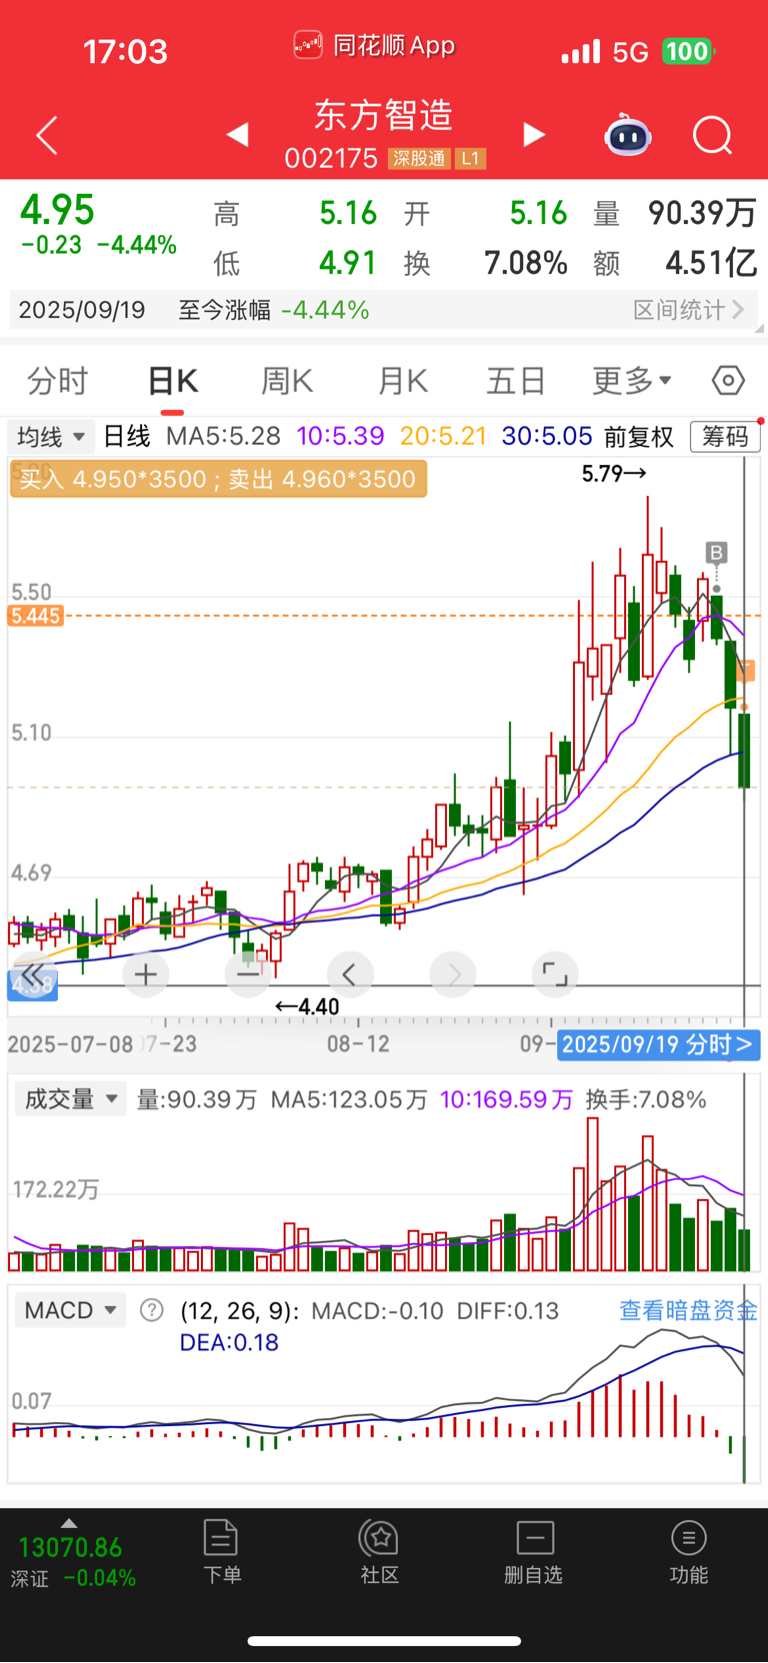Image resolution: width=768 pixels, height=1663 pixels.
Task: Open MACD help question mark
Action: tap(152, 1310)
